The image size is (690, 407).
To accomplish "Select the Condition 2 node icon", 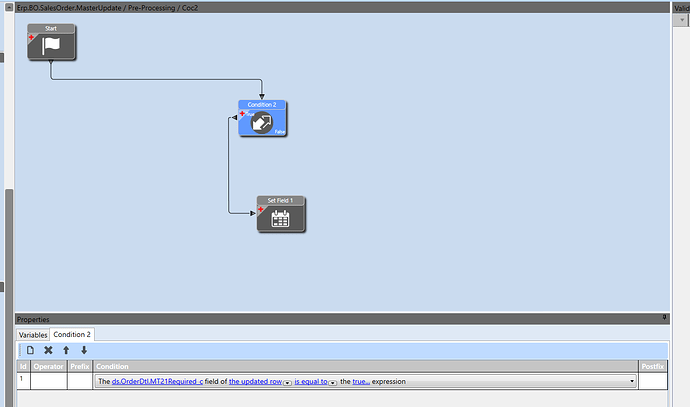I will click(x=262, y=122).
